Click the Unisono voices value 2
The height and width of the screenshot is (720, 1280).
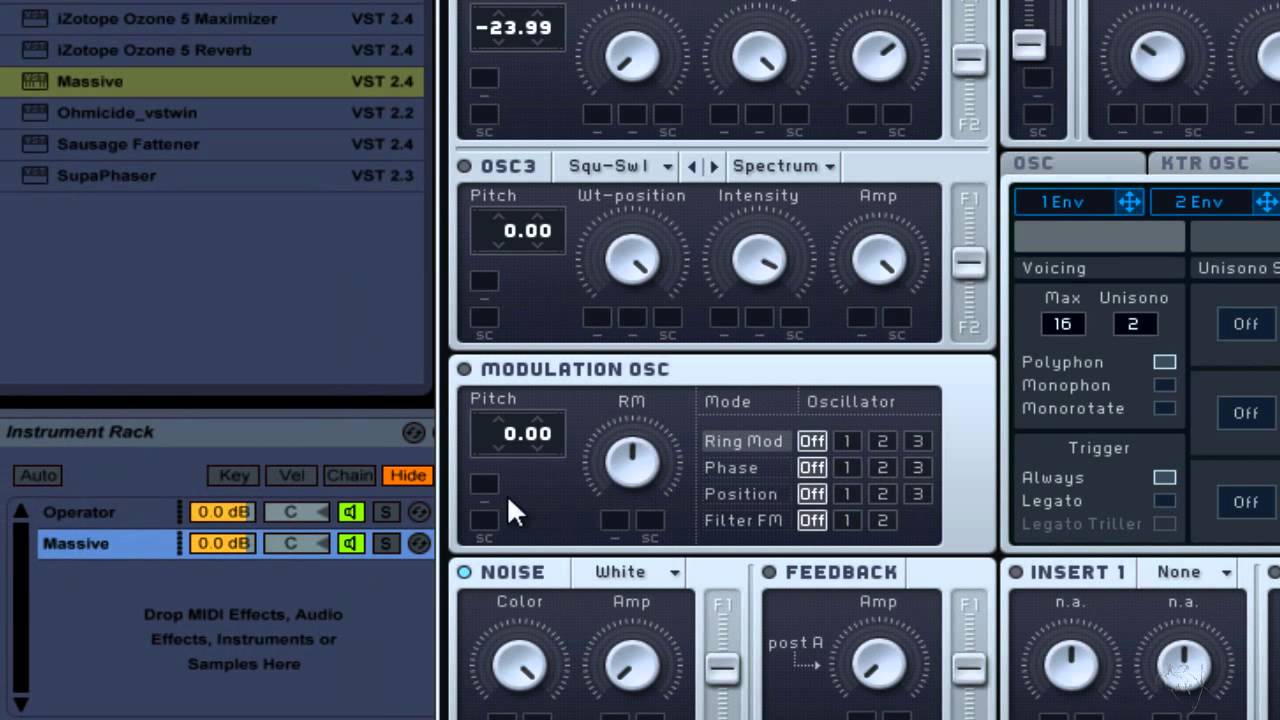(x=1134, y=324)
